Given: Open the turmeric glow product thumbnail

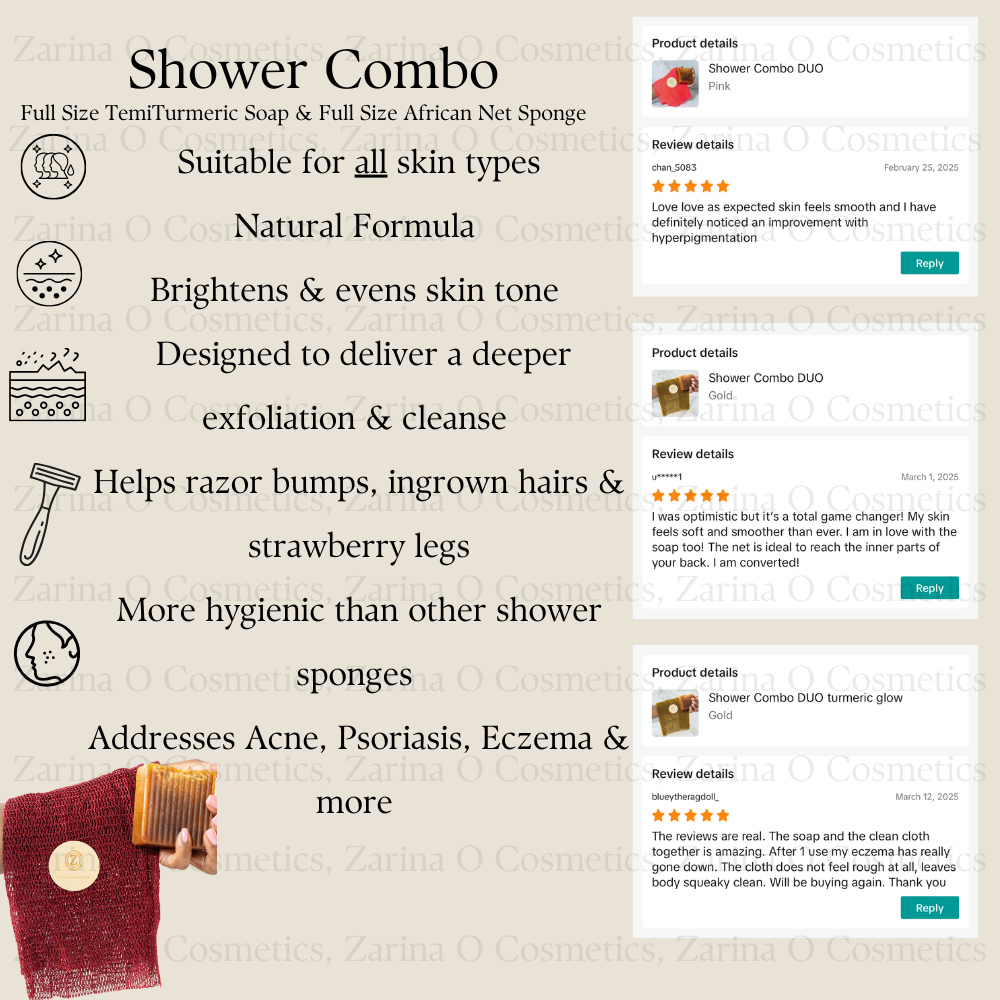Looking at the screenshot, I should click(675, 713).
